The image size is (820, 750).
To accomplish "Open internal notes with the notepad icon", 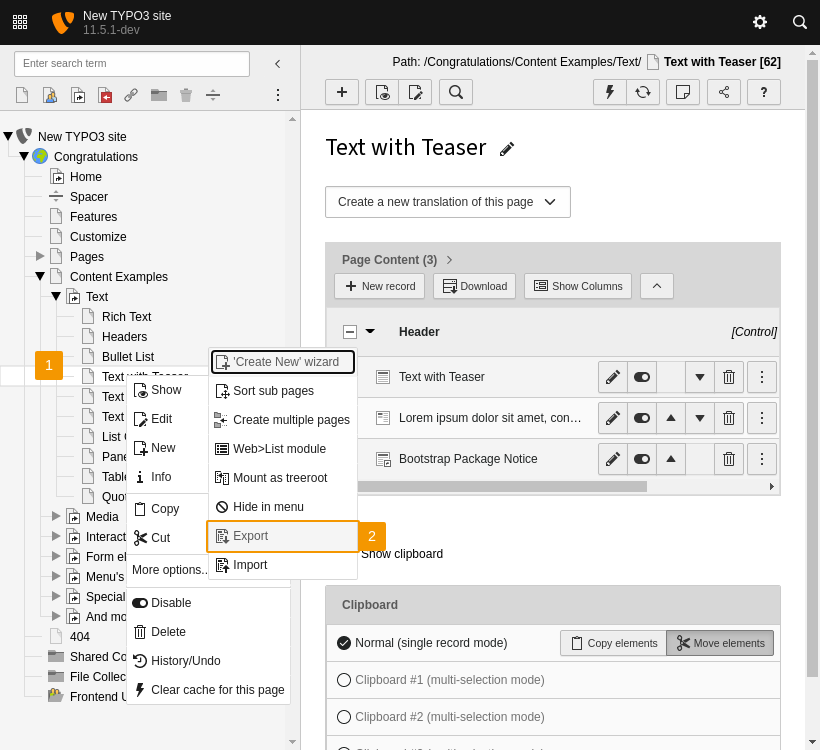I will pos(684,92).
